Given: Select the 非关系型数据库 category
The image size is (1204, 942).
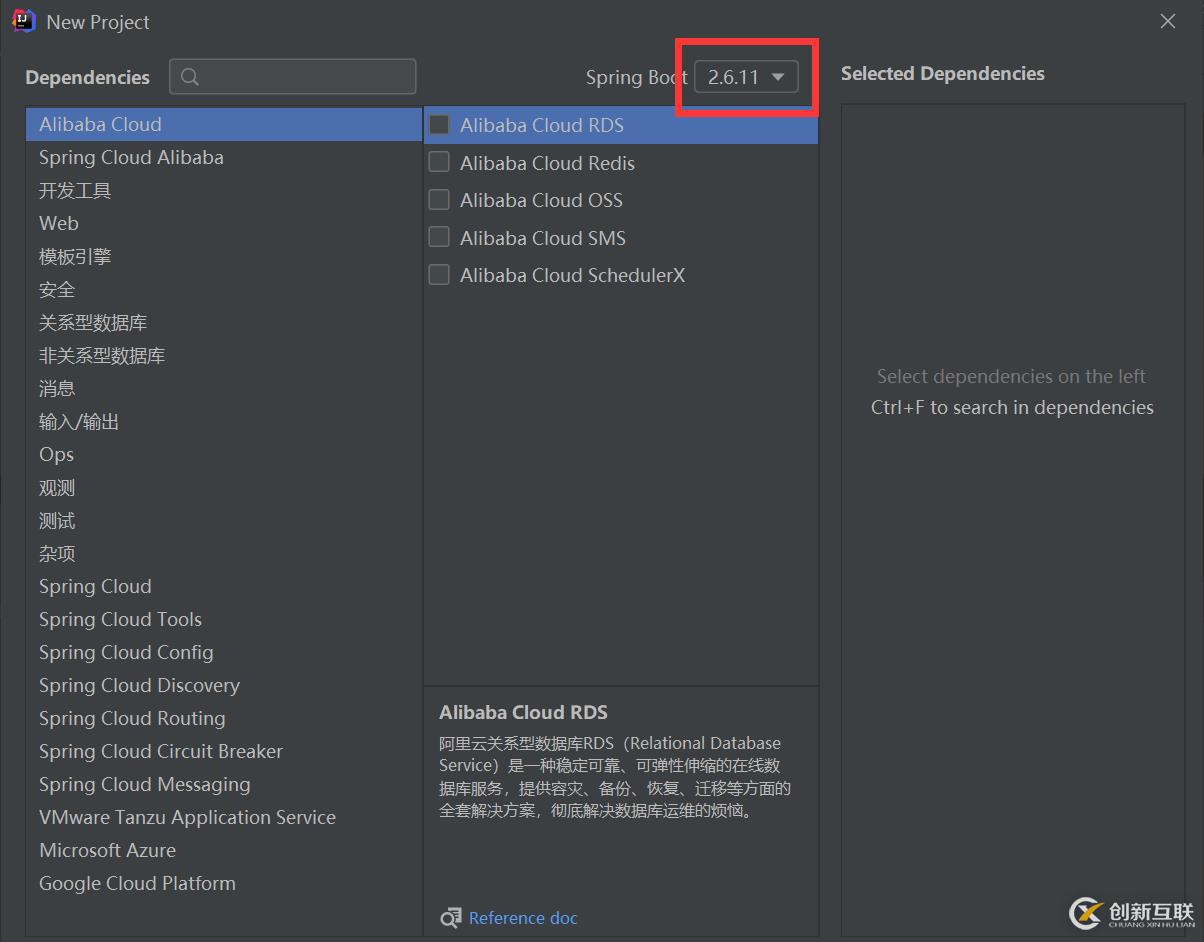Looking at the screenshot, I should (x=224, y=355).
